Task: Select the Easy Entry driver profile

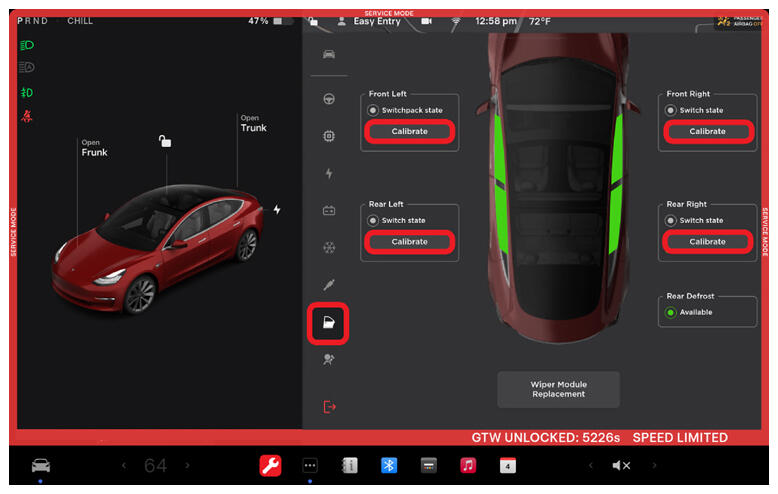Action: pos(377,21)
